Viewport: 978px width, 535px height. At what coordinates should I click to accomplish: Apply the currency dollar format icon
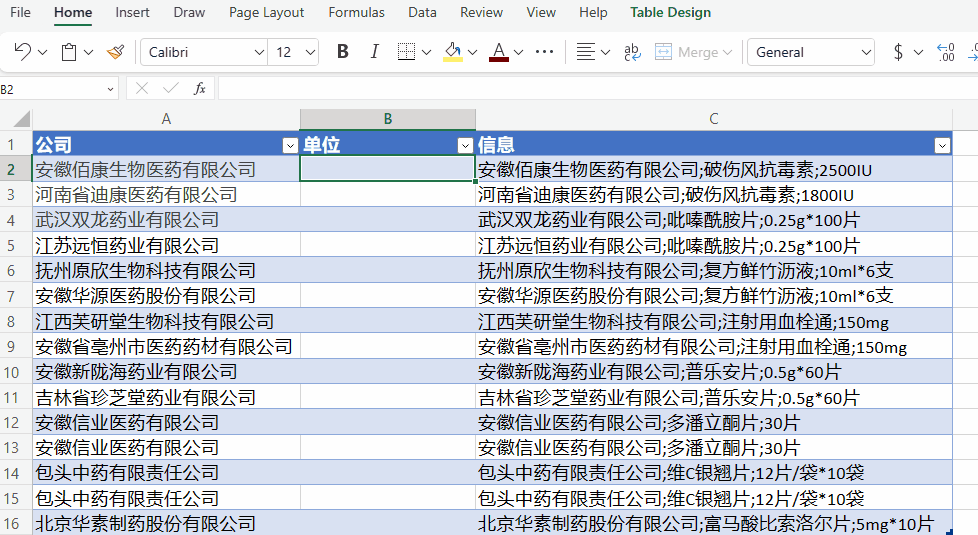(x=898, y=52)
